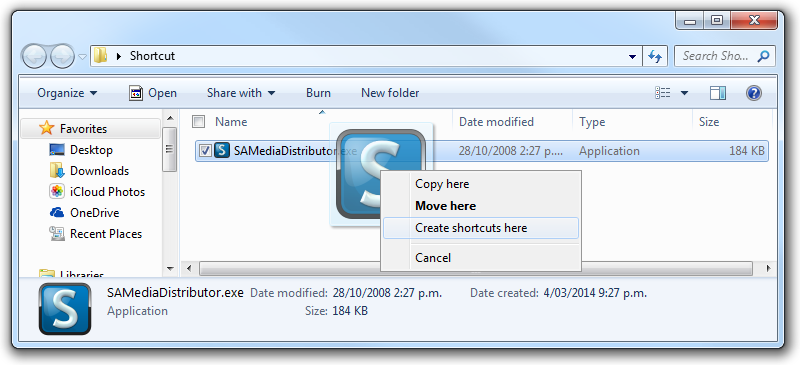Image resolution: width=800 pixels, height=365 pixels.
Task: Maximize the Explorer window
Action: tap(717, 20)
